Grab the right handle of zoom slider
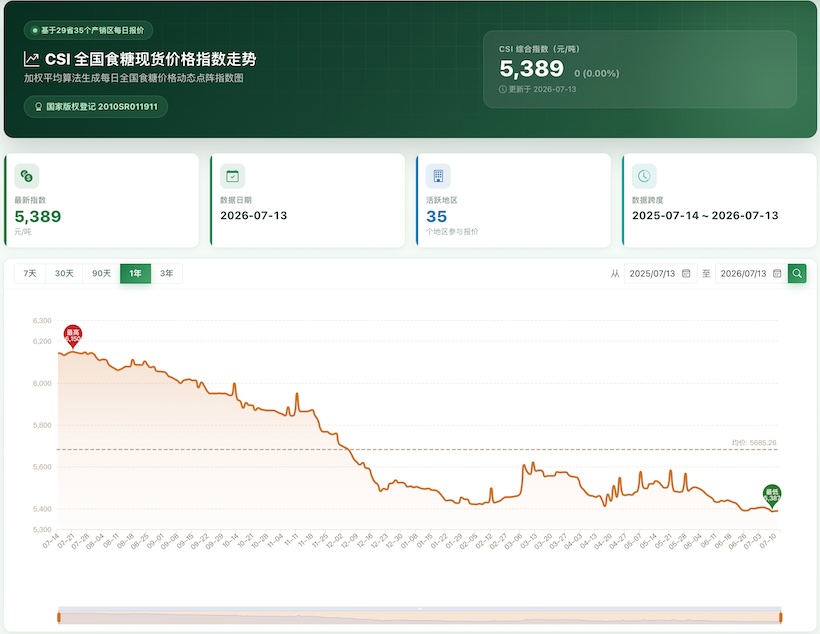 coord(780,618)
